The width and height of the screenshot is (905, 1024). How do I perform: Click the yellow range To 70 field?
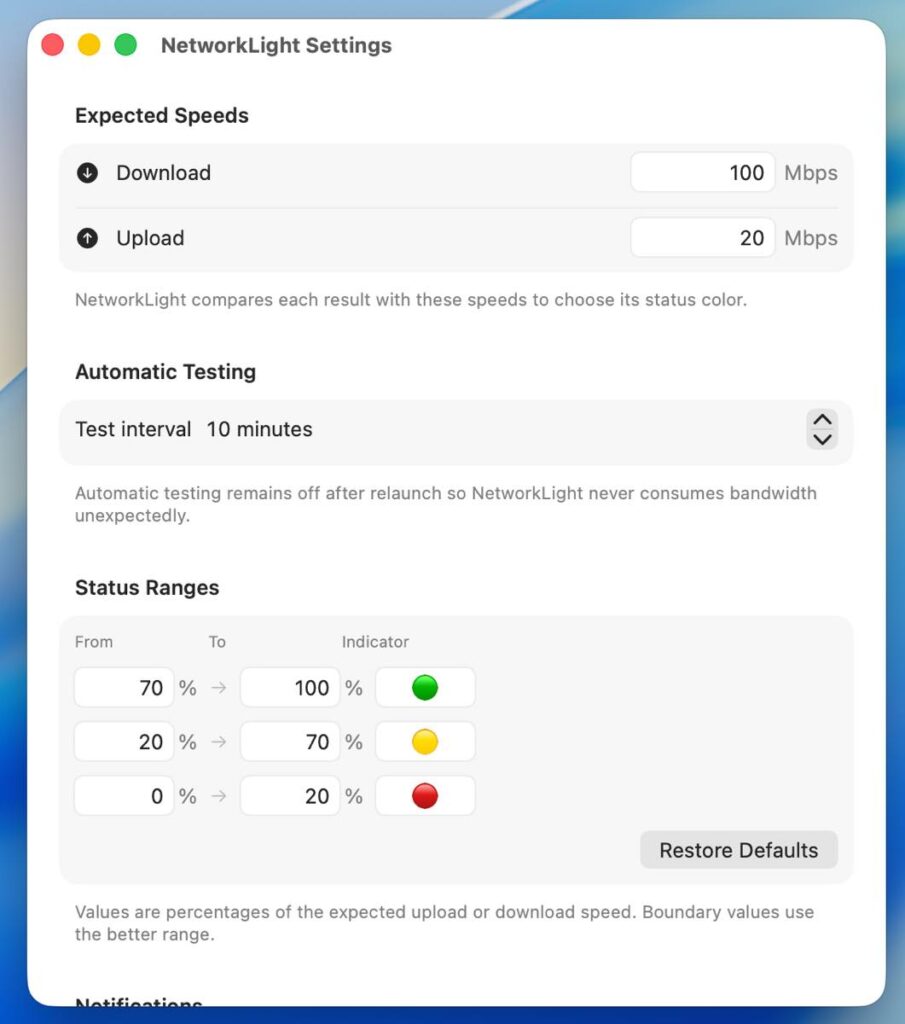(290, 742)
